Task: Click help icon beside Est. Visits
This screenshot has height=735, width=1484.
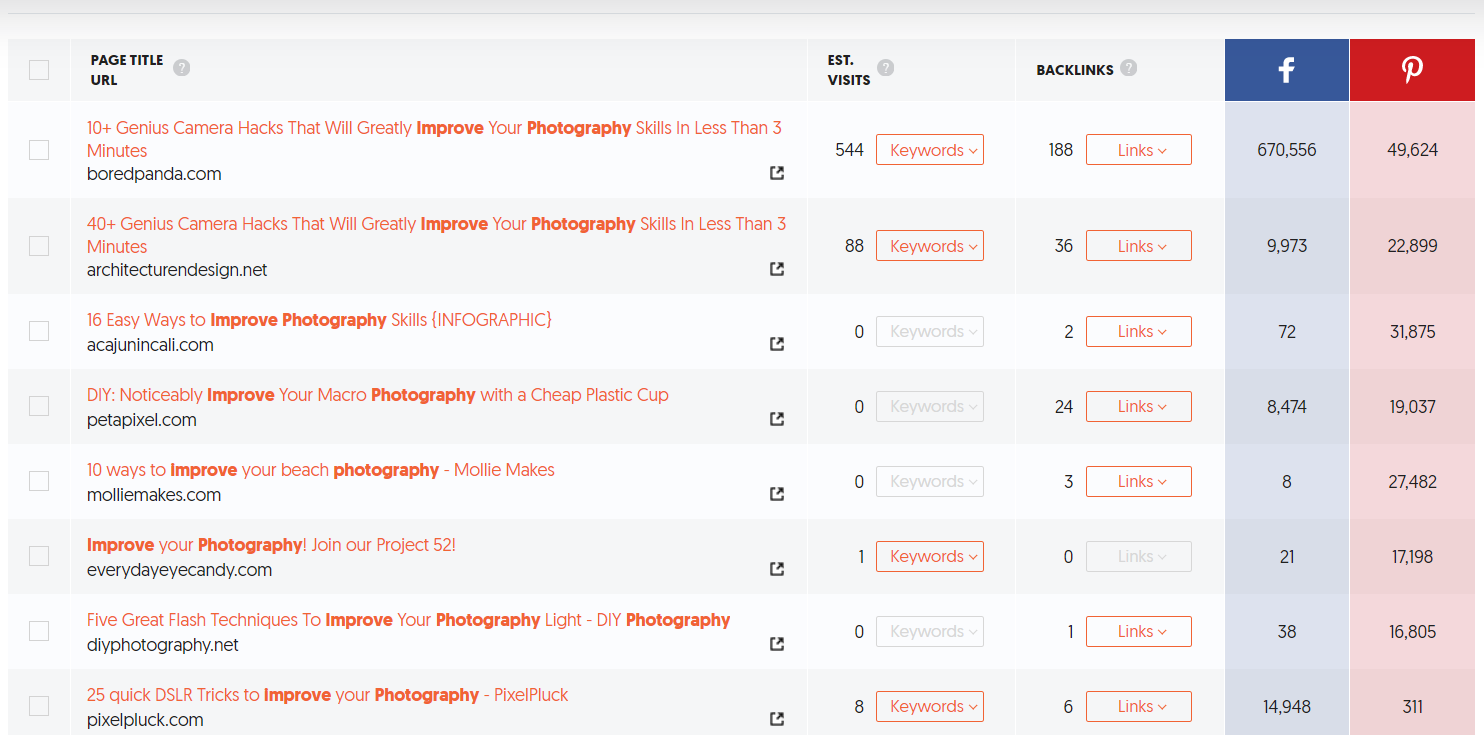Action: 885,68
